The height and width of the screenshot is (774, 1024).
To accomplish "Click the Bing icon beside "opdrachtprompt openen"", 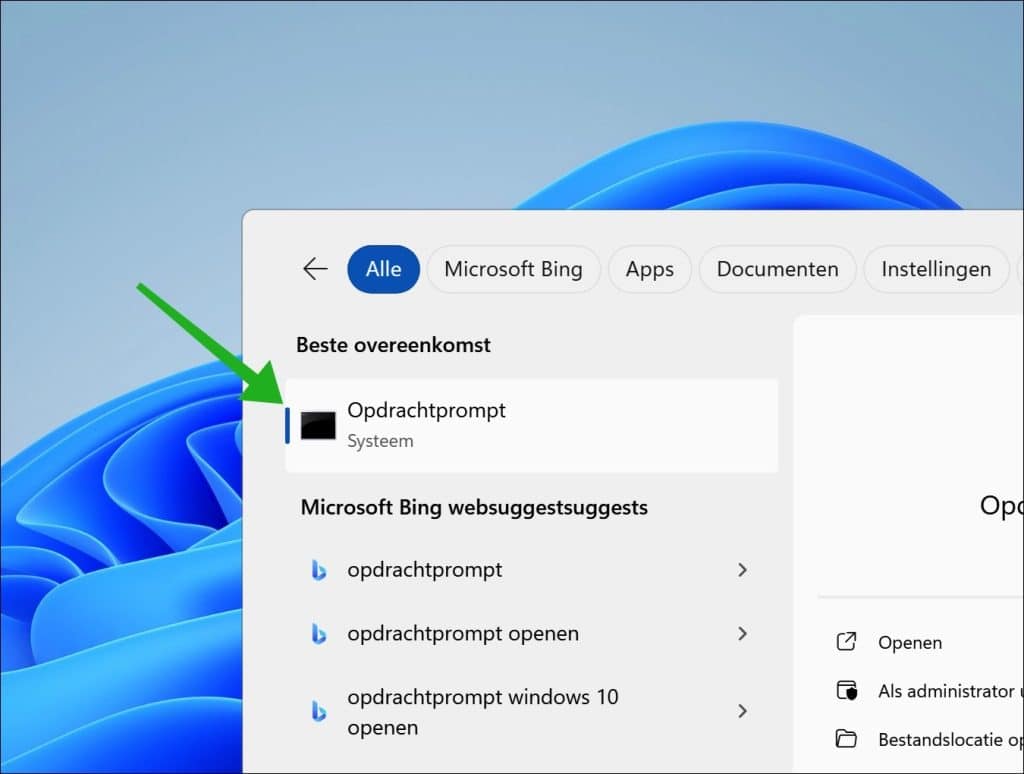I will pyautogui.click(x=319, y=634).
